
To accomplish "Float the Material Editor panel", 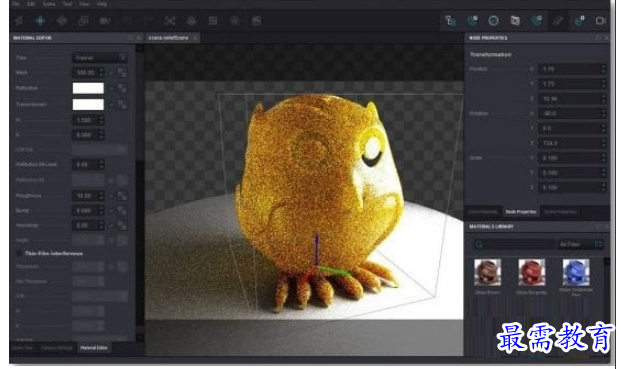I will pos(130,38).
